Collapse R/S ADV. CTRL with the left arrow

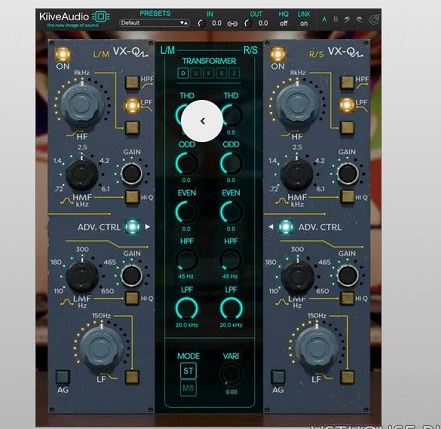271,227
